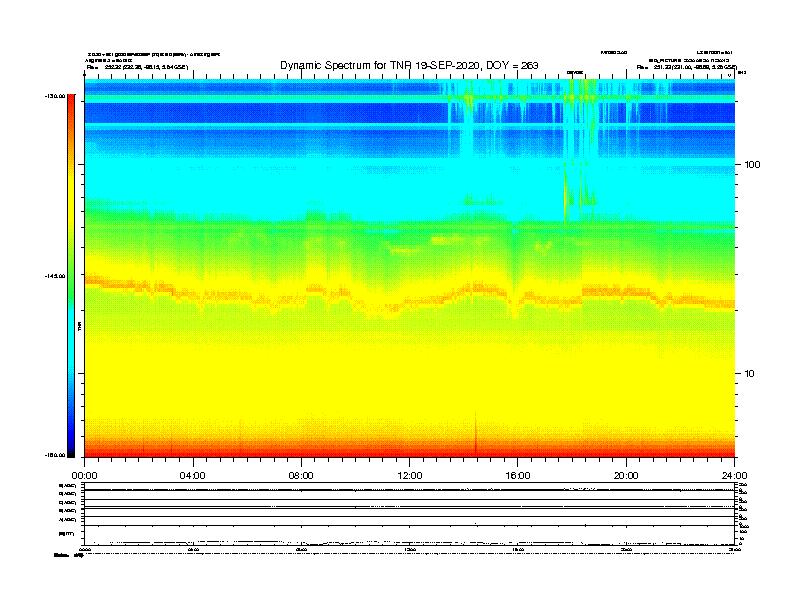
Task: Click the 00:00 time axis label
Action: [84, 476]
